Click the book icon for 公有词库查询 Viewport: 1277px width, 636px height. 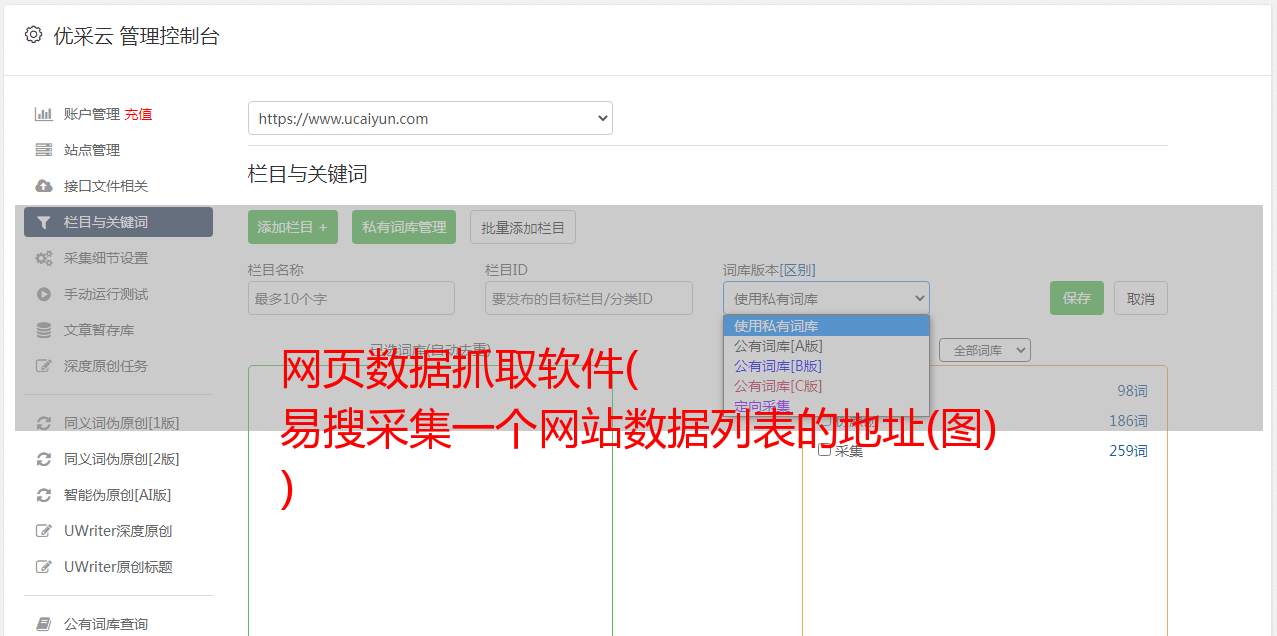click(44, 624)
